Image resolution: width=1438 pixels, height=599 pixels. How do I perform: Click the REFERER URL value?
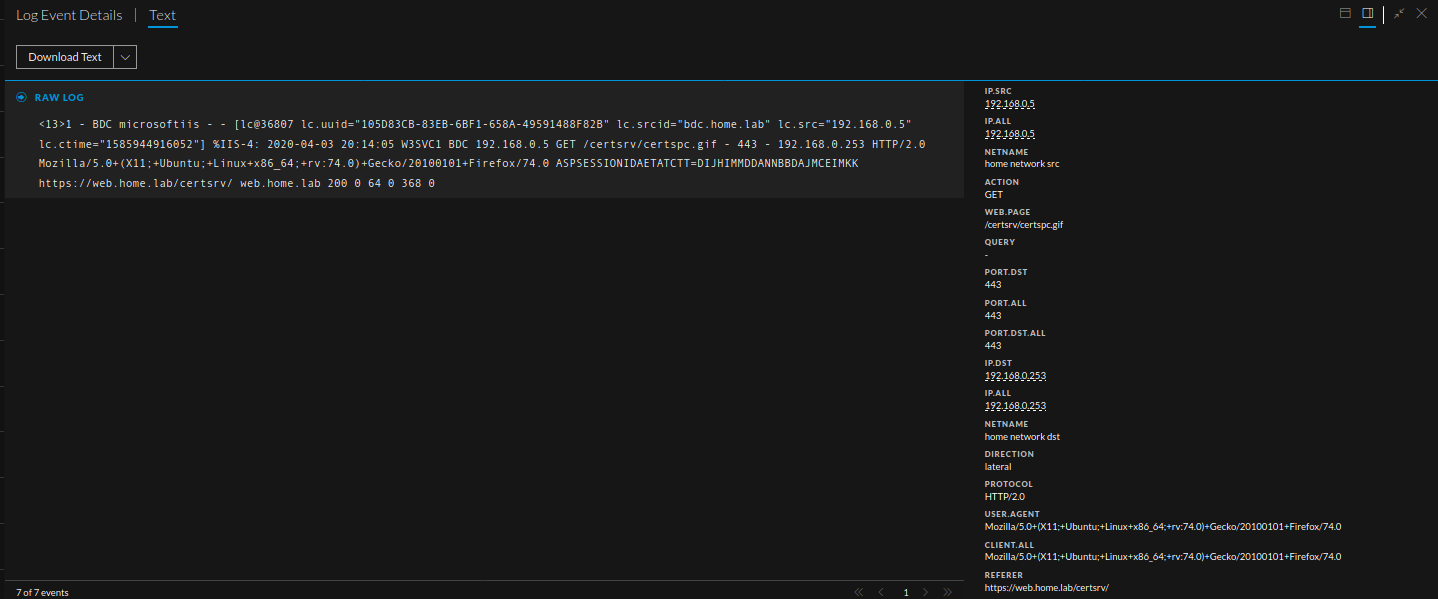(x=1047, y=588)
